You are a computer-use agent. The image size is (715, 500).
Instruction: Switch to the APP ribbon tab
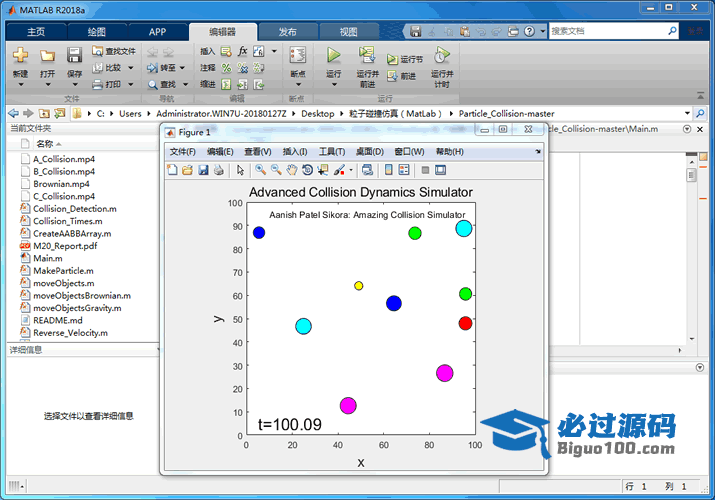click(157, 32)
